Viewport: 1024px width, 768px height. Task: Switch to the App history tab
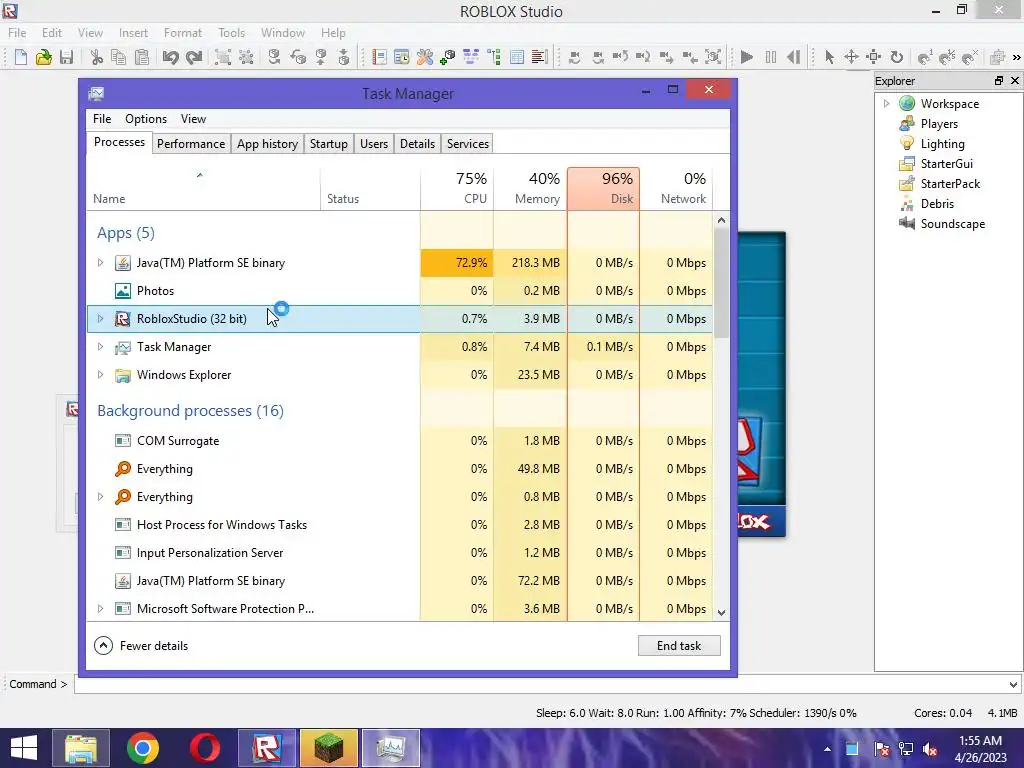(267, 144)
